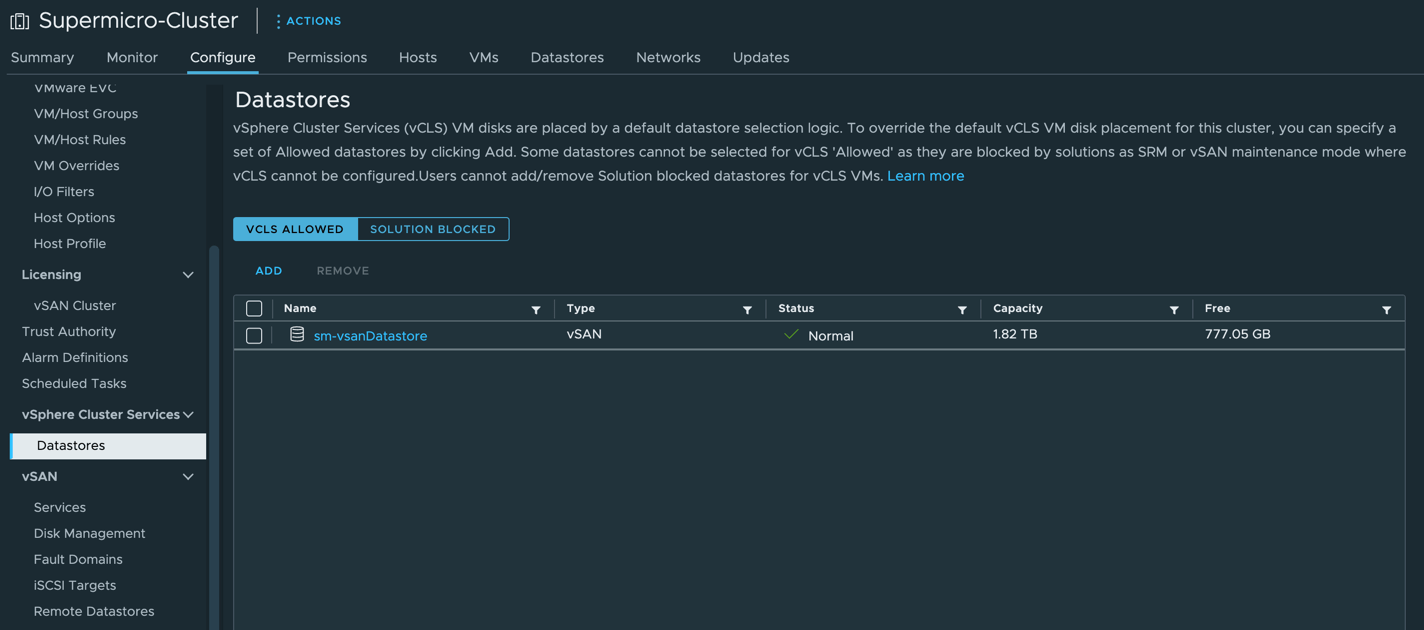Click the three-dot Actions menu icon

point(279,21)
